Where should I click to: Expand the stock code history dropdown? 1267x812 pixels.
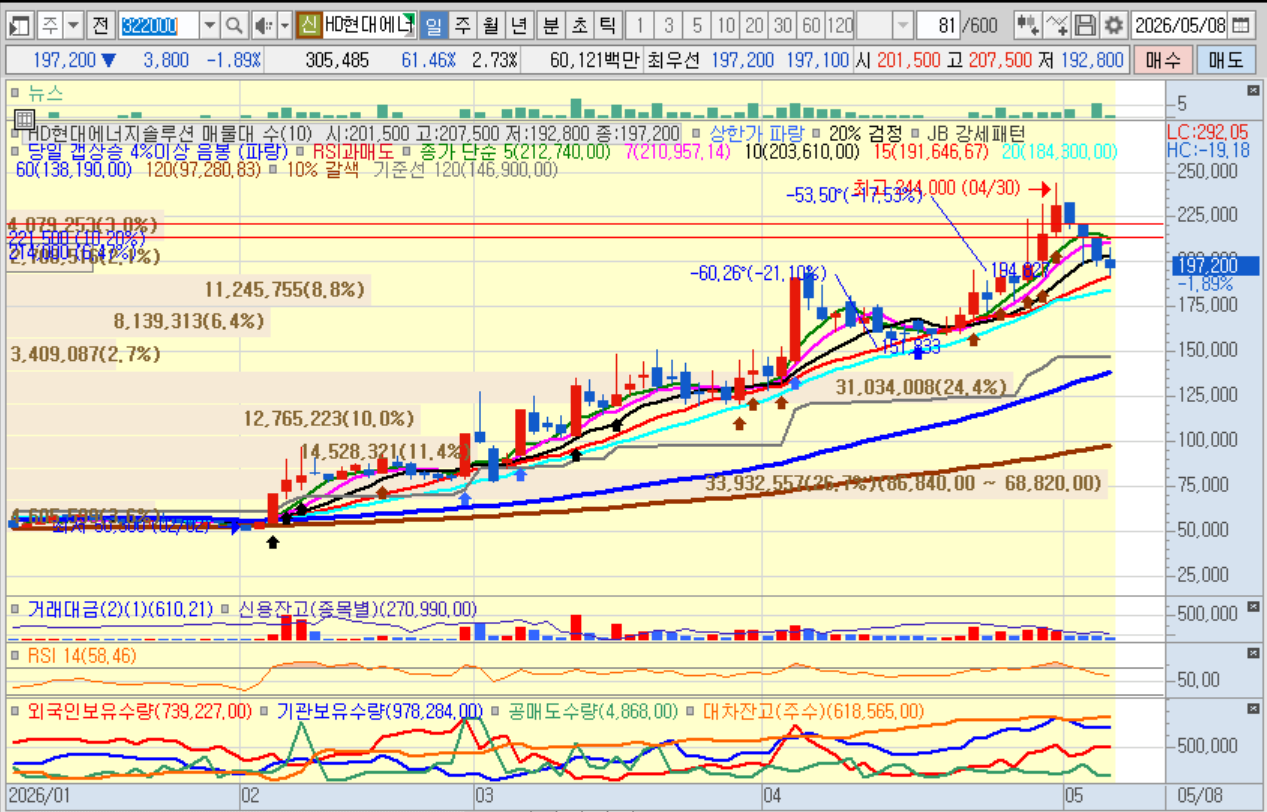[209, 24]
